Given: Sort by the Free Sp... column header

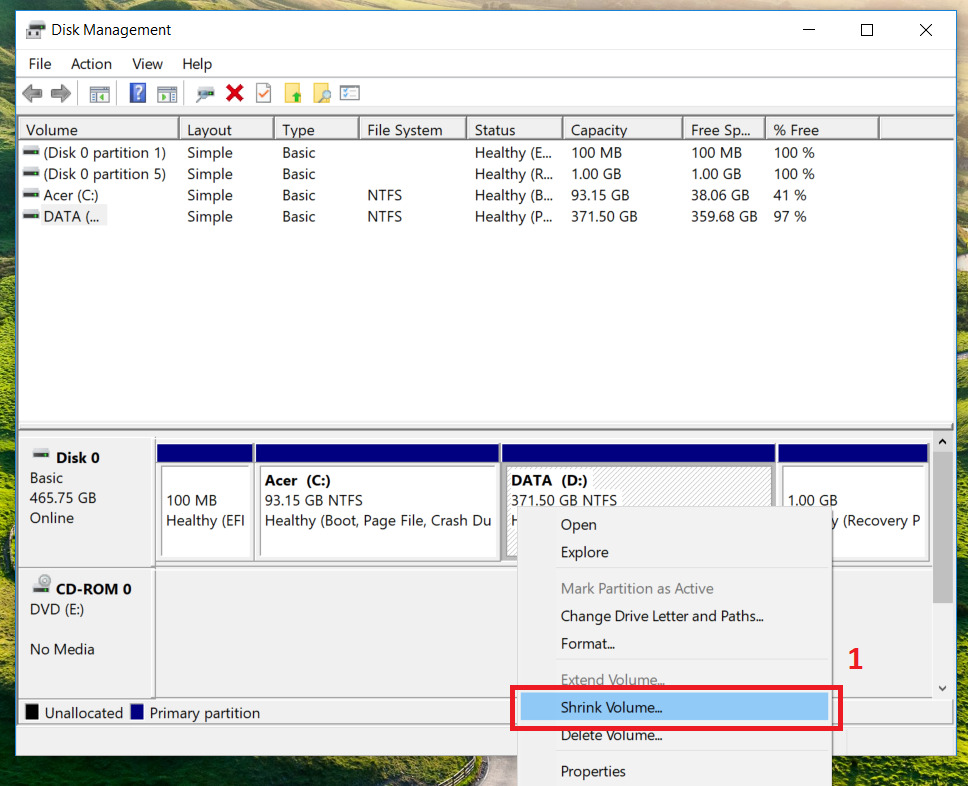Looking at the screenshot, I should (724, 130).
